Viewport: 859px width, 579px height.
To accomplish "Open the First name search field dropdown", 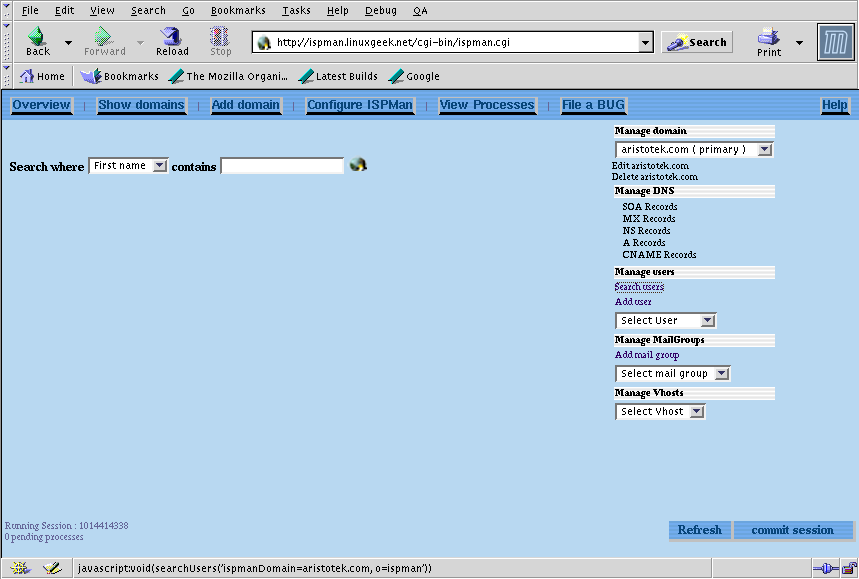I will tap(128, 165).
